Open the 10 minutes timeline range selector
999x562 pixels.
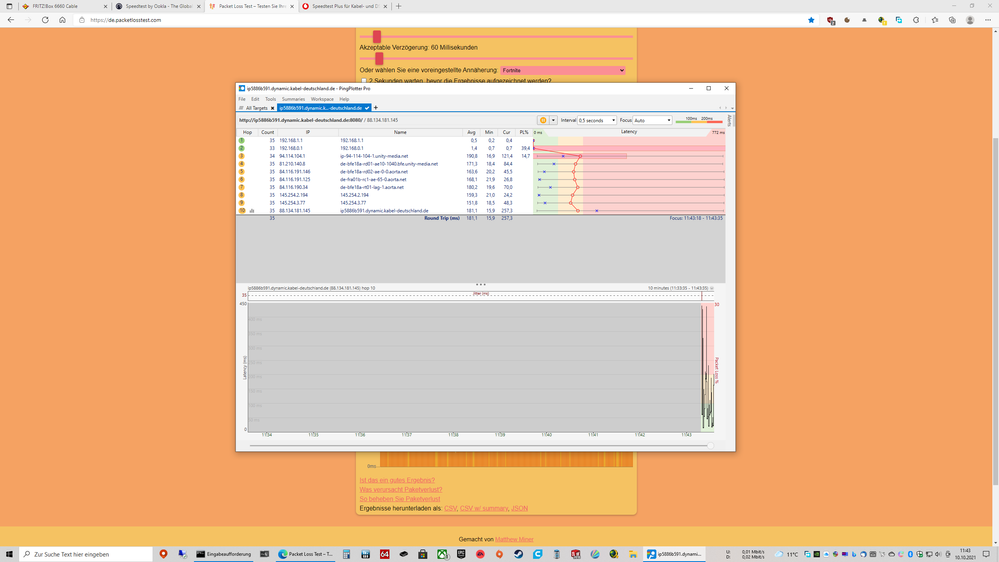point(680,288)
